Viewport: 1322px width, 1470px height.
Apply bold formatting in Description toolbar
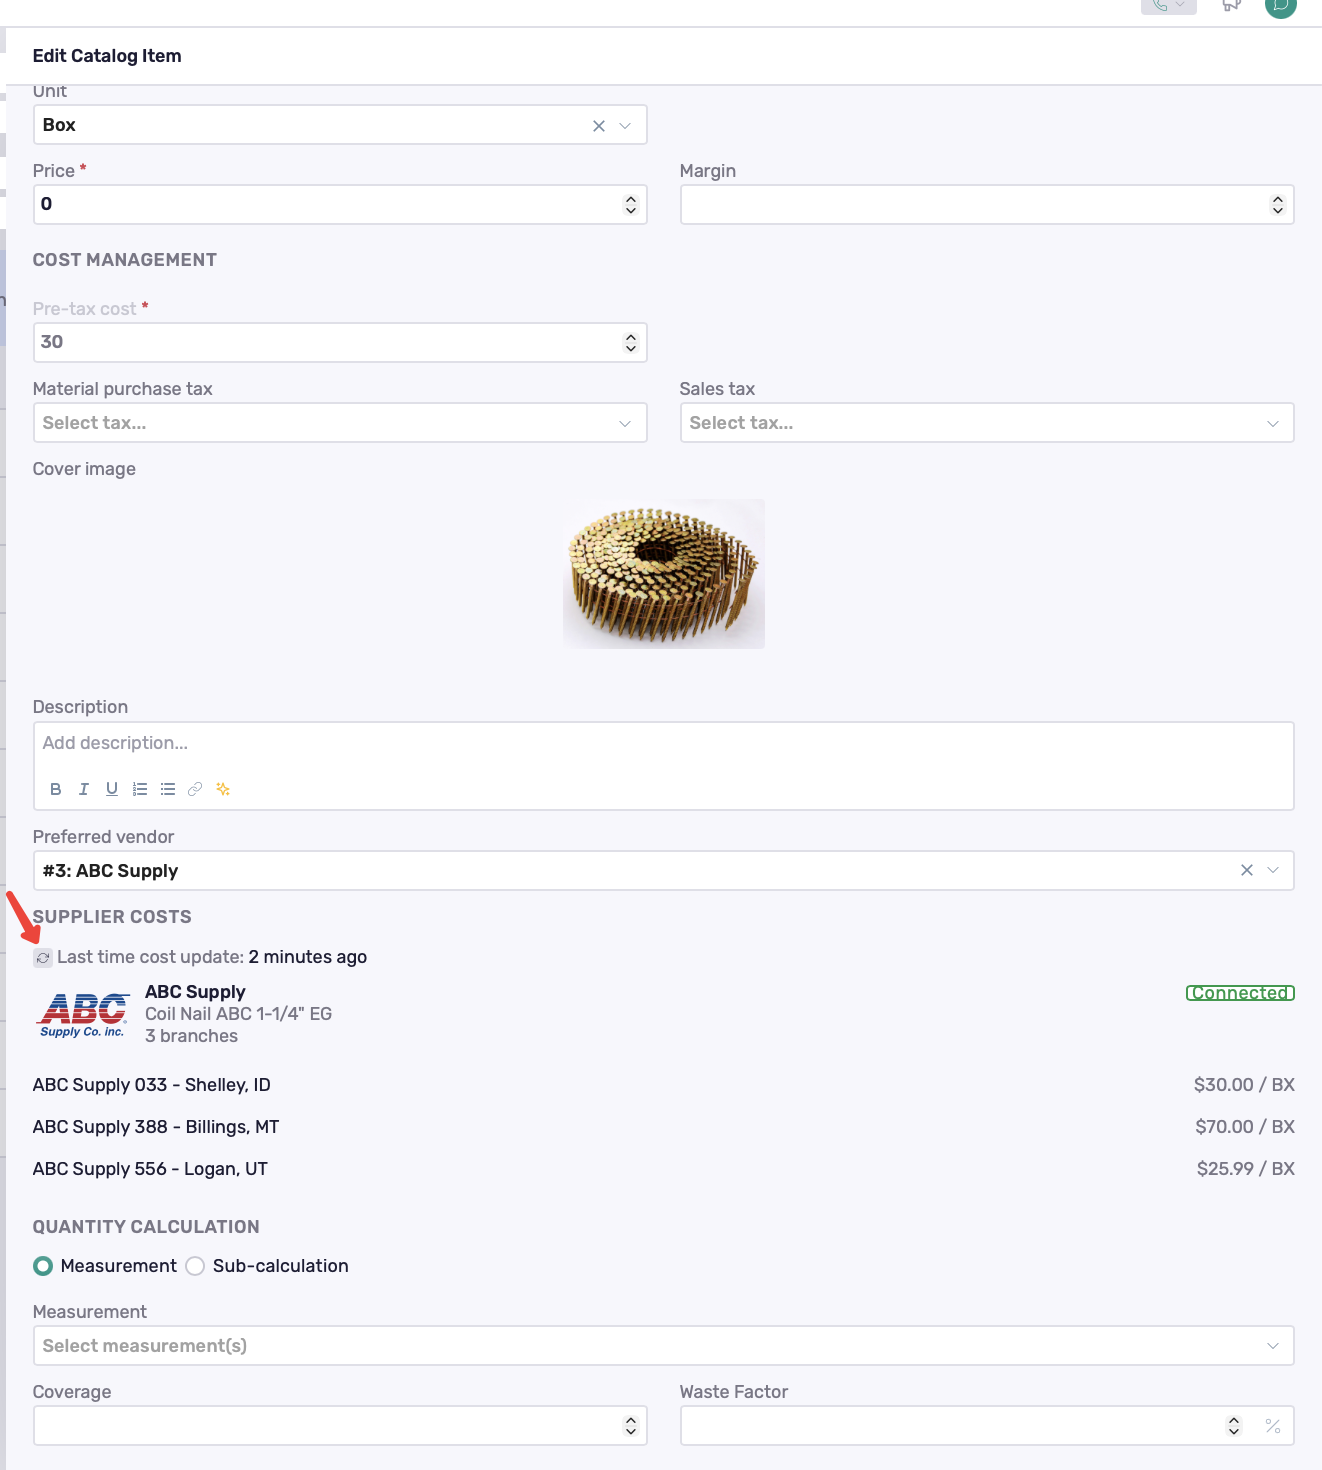56,789
